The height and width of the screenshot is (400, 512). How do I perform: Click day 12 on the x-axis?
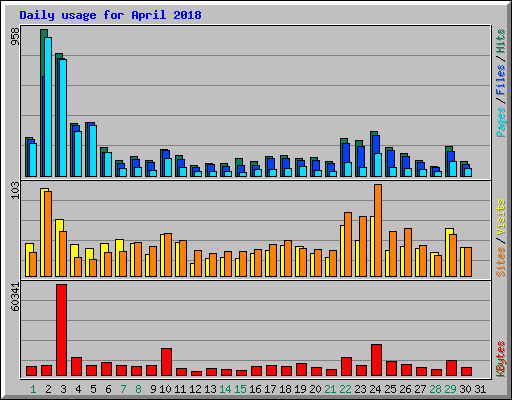[x=195, y=389]
